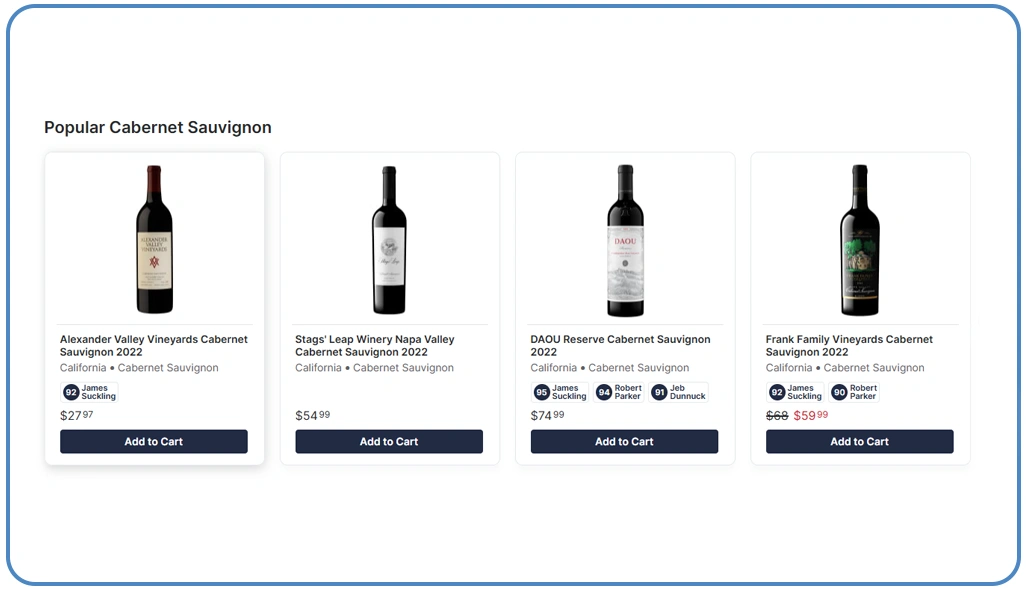Image resolution: width=1026 pixels, height=589 pixels.
Task: Open Alexander Valley Vineyards Cabernet Sauvignon 2022 title
Action: click(154, 346)
